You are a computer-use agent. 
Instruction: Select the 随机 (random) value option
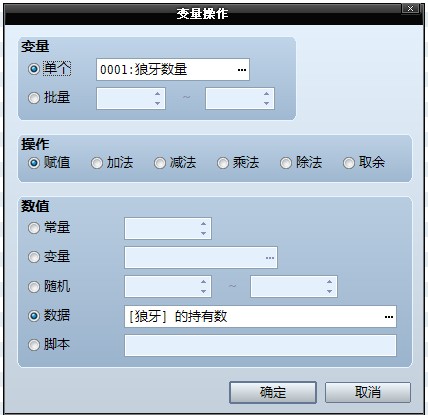[34, 287]
